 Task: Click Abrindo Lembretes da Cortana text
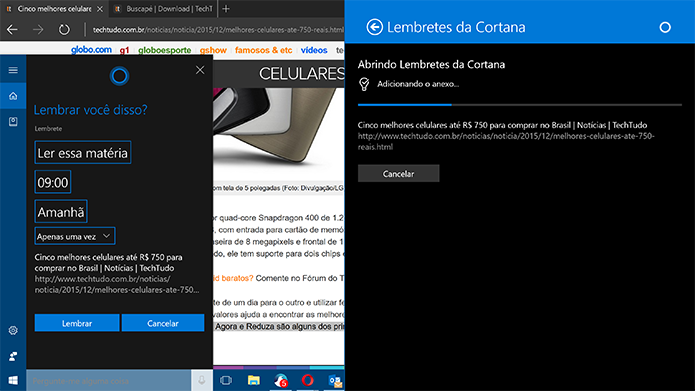tap(431, 64)
